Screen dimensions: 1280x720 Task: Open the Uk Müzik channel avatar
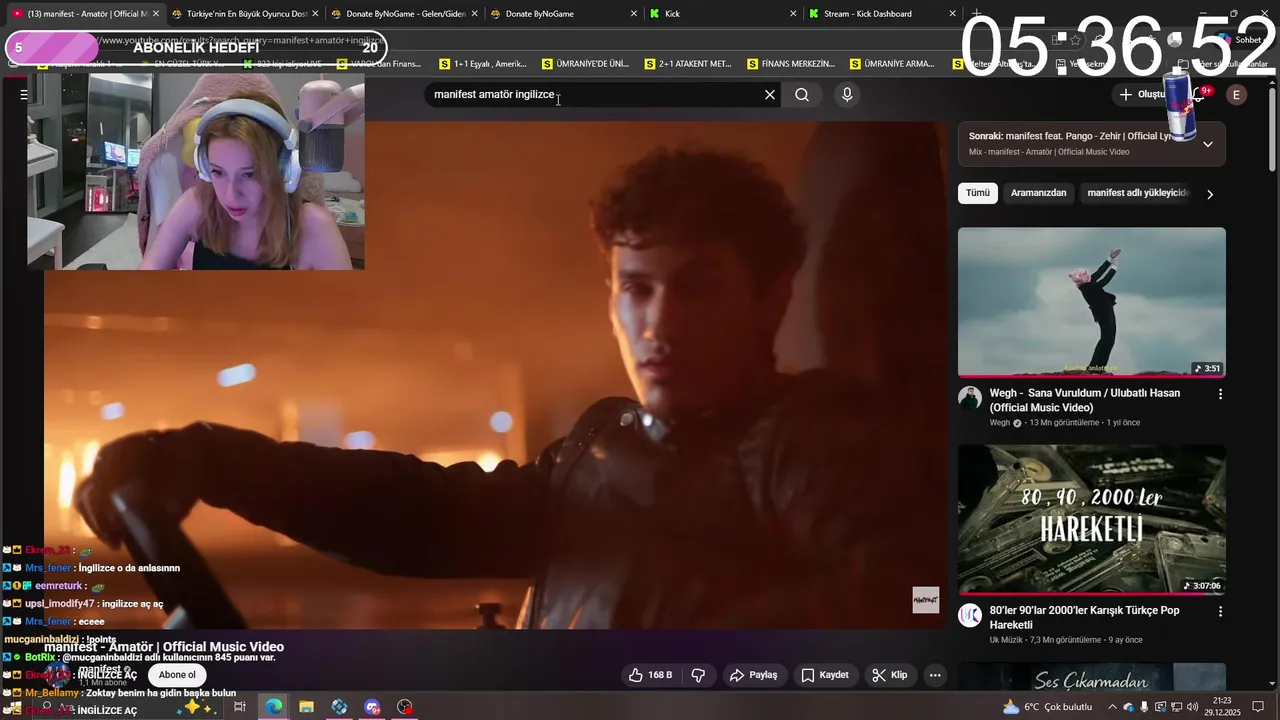pyautogui.click(x=970, y=615)
